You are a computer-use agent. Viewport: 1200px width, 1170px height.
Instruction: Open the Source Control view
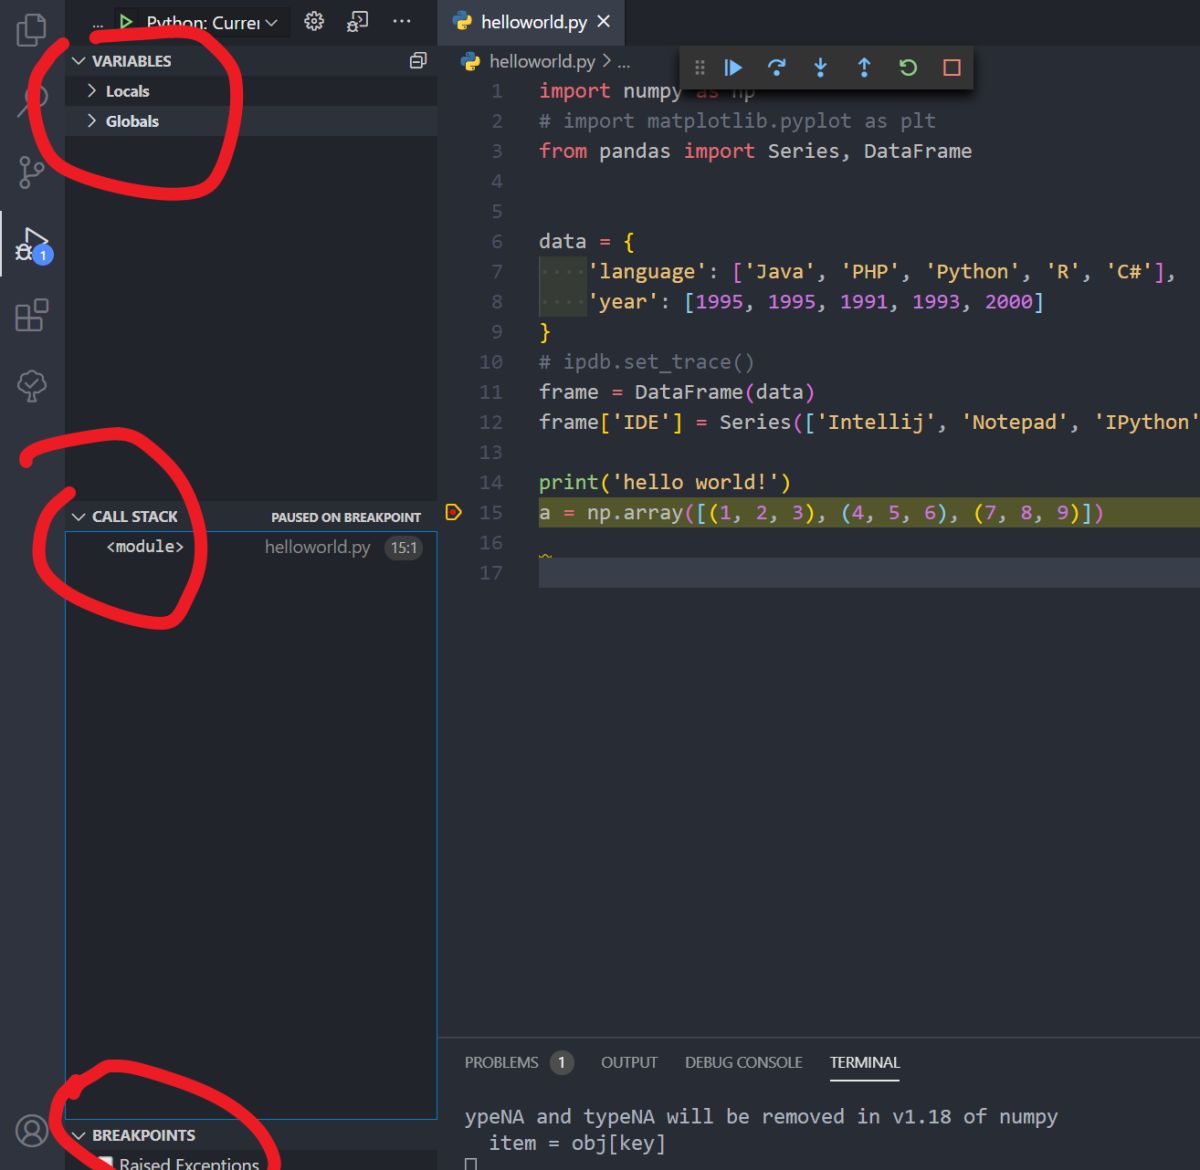tap(32, 172)
